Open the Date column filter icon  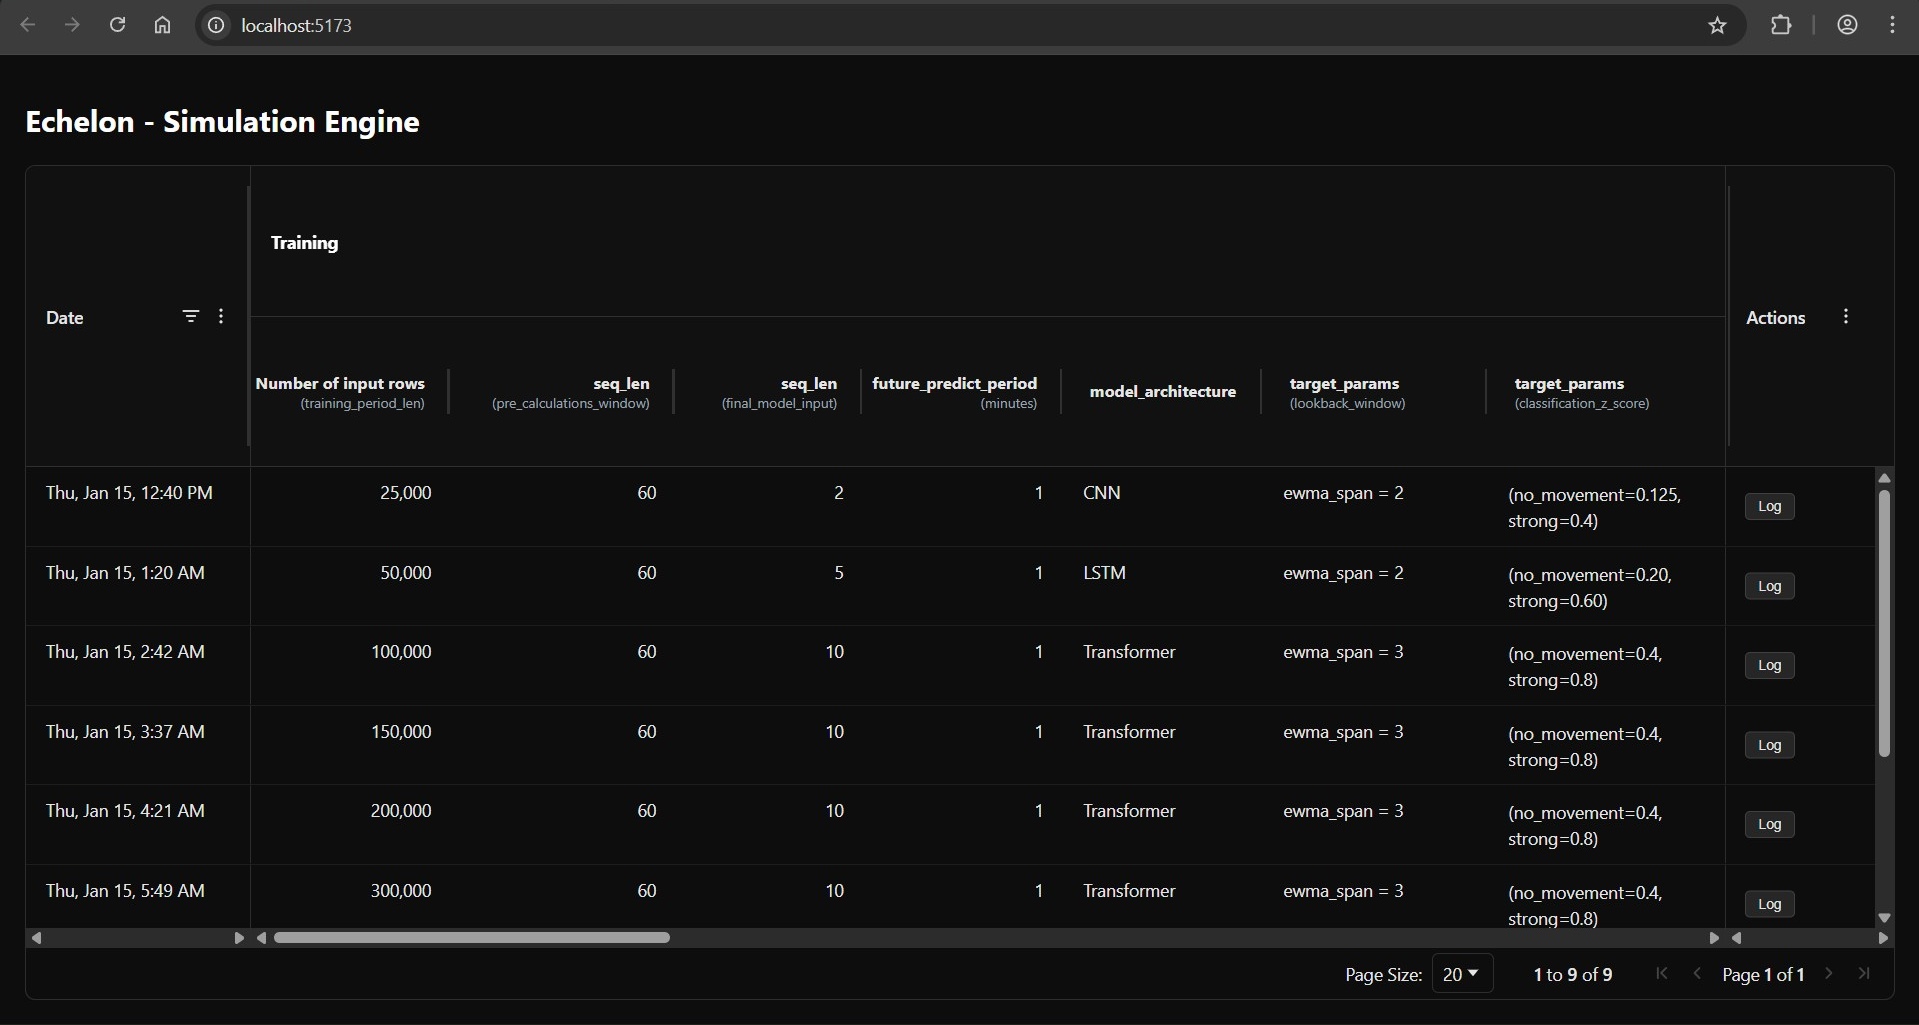[190, 316]
